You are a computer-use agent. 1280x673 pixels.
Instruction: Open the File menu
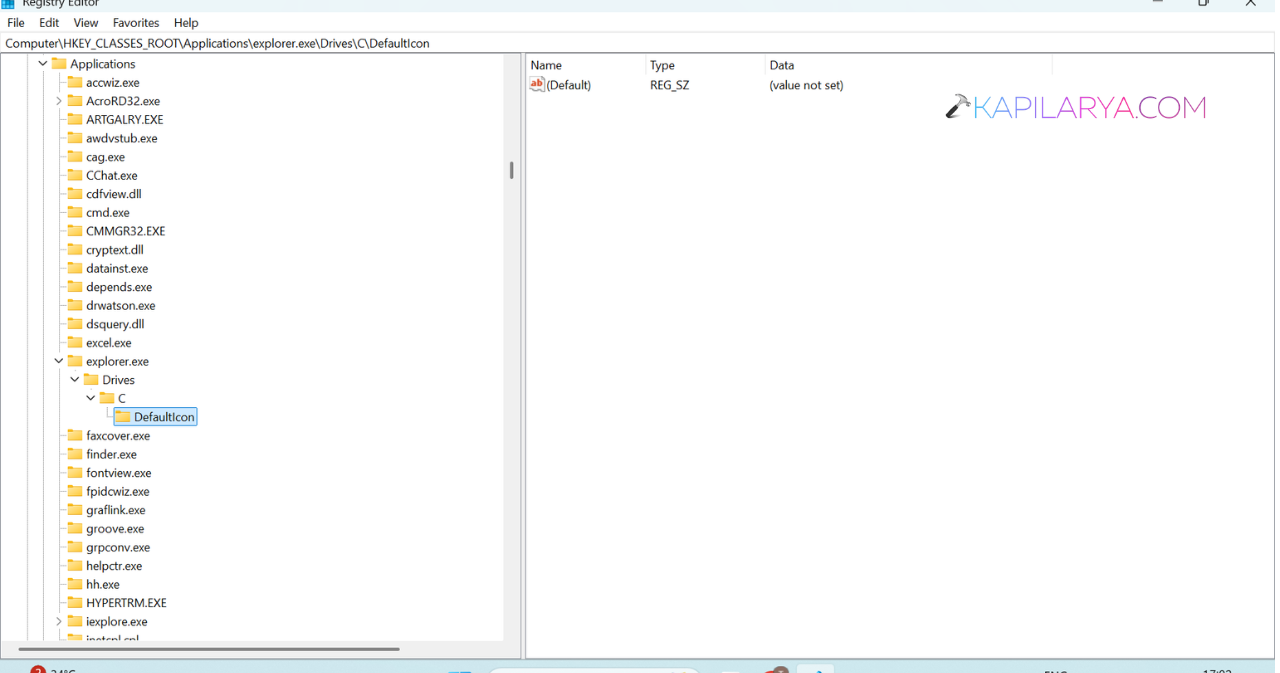[16, 22]
